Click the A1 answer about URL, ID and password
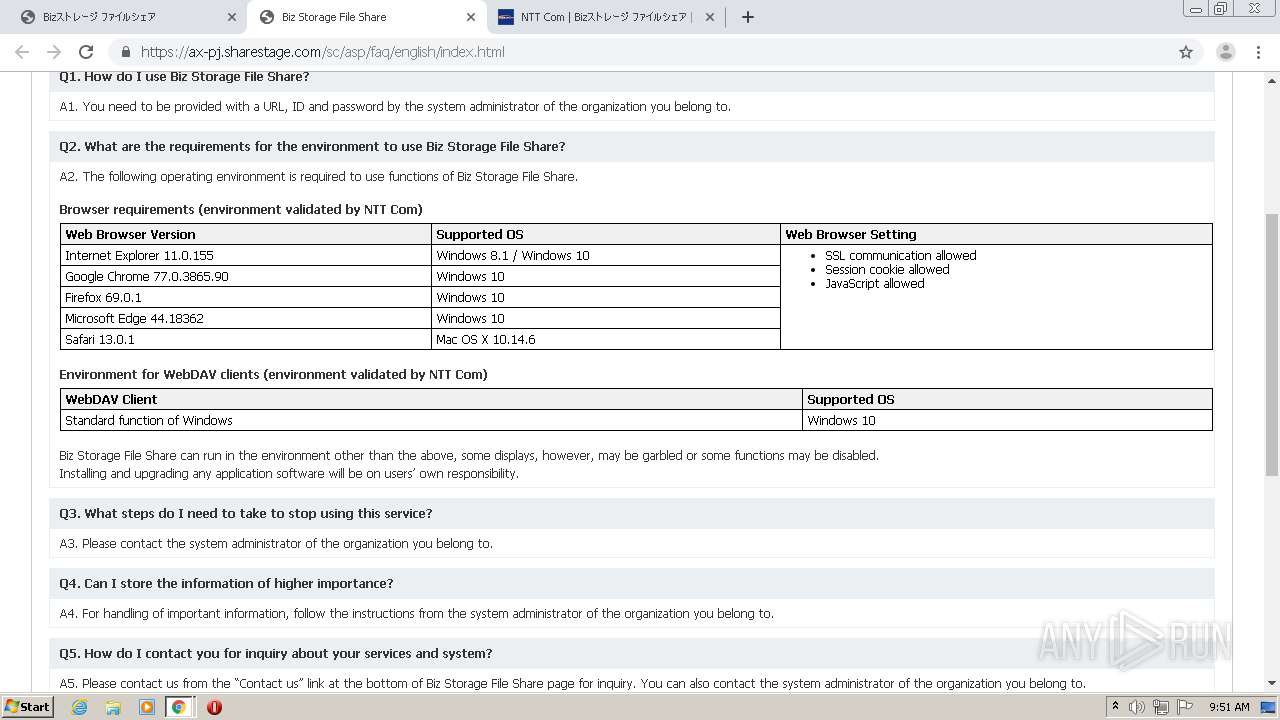 tap(395, 107)
